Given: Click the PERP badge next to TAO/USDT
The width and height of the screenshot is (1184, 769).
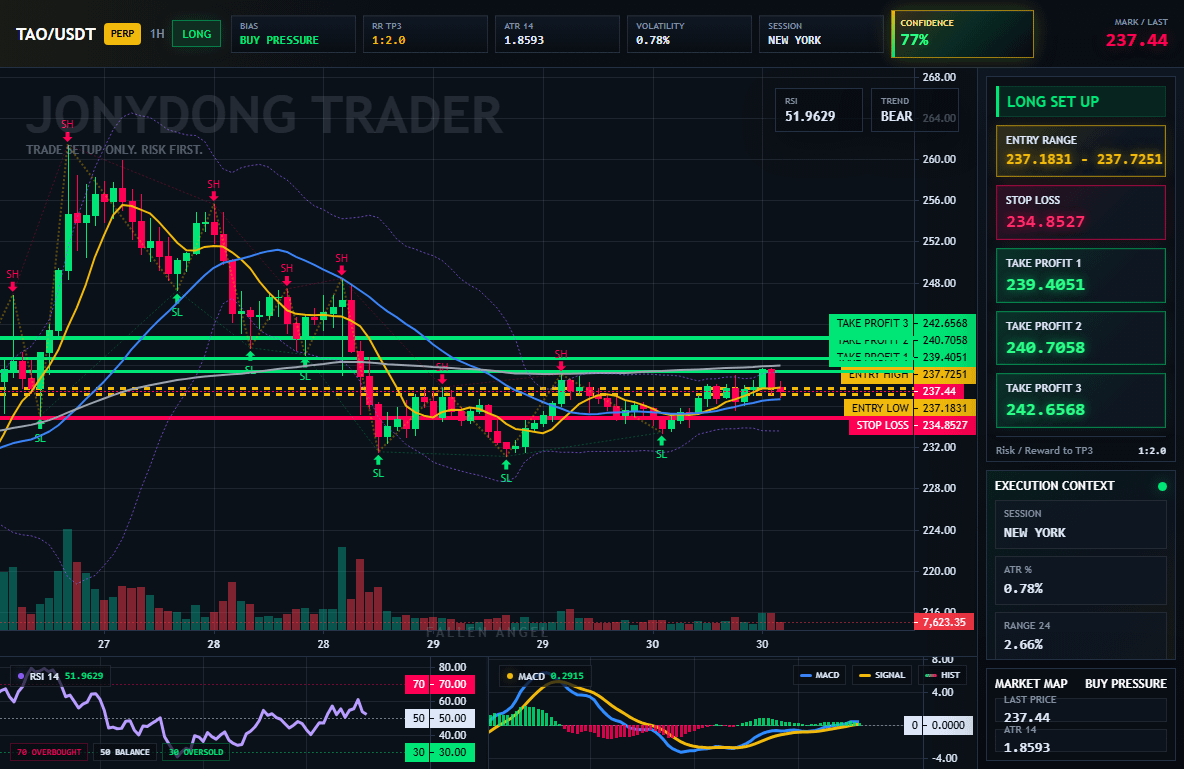Looking at the screenshot, I should (122, 34).
